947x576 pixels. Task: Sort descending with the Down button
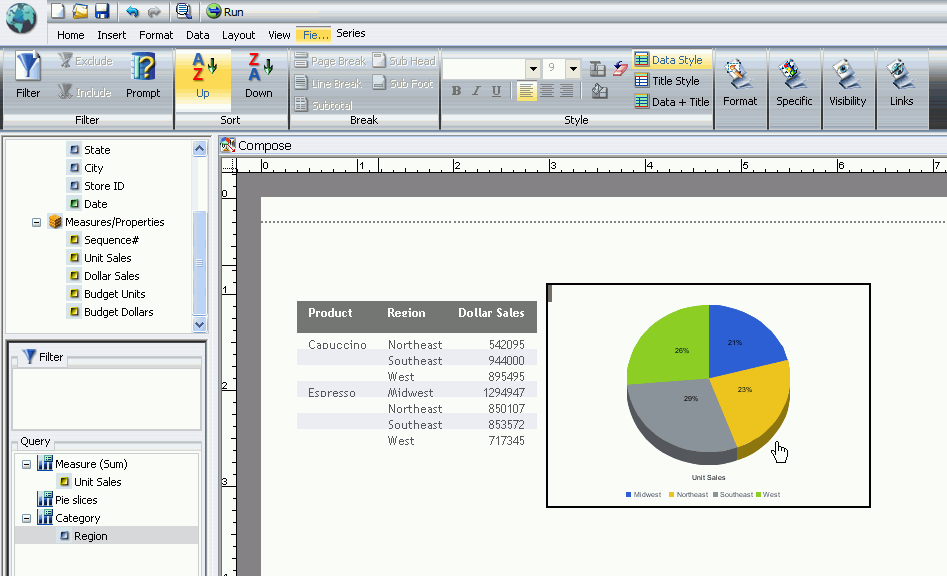(x=258, y=75)
